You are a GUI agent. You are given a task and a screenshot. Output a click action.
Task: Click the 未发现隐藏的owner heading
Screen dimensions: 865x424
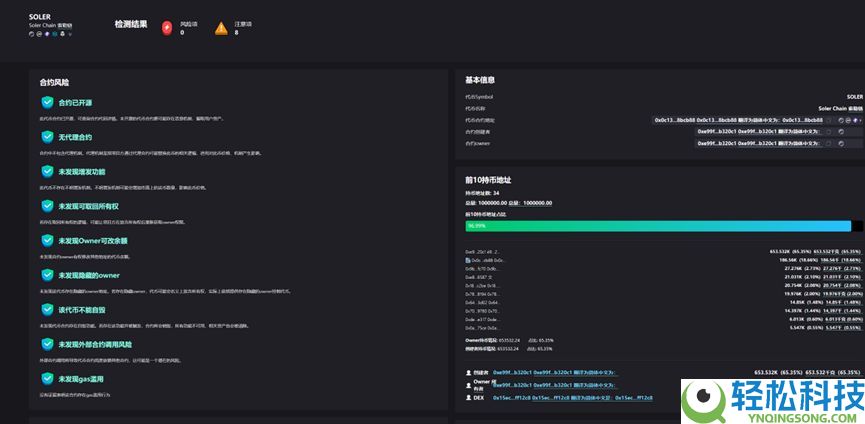pyautogui.click(x=89, y=275)
